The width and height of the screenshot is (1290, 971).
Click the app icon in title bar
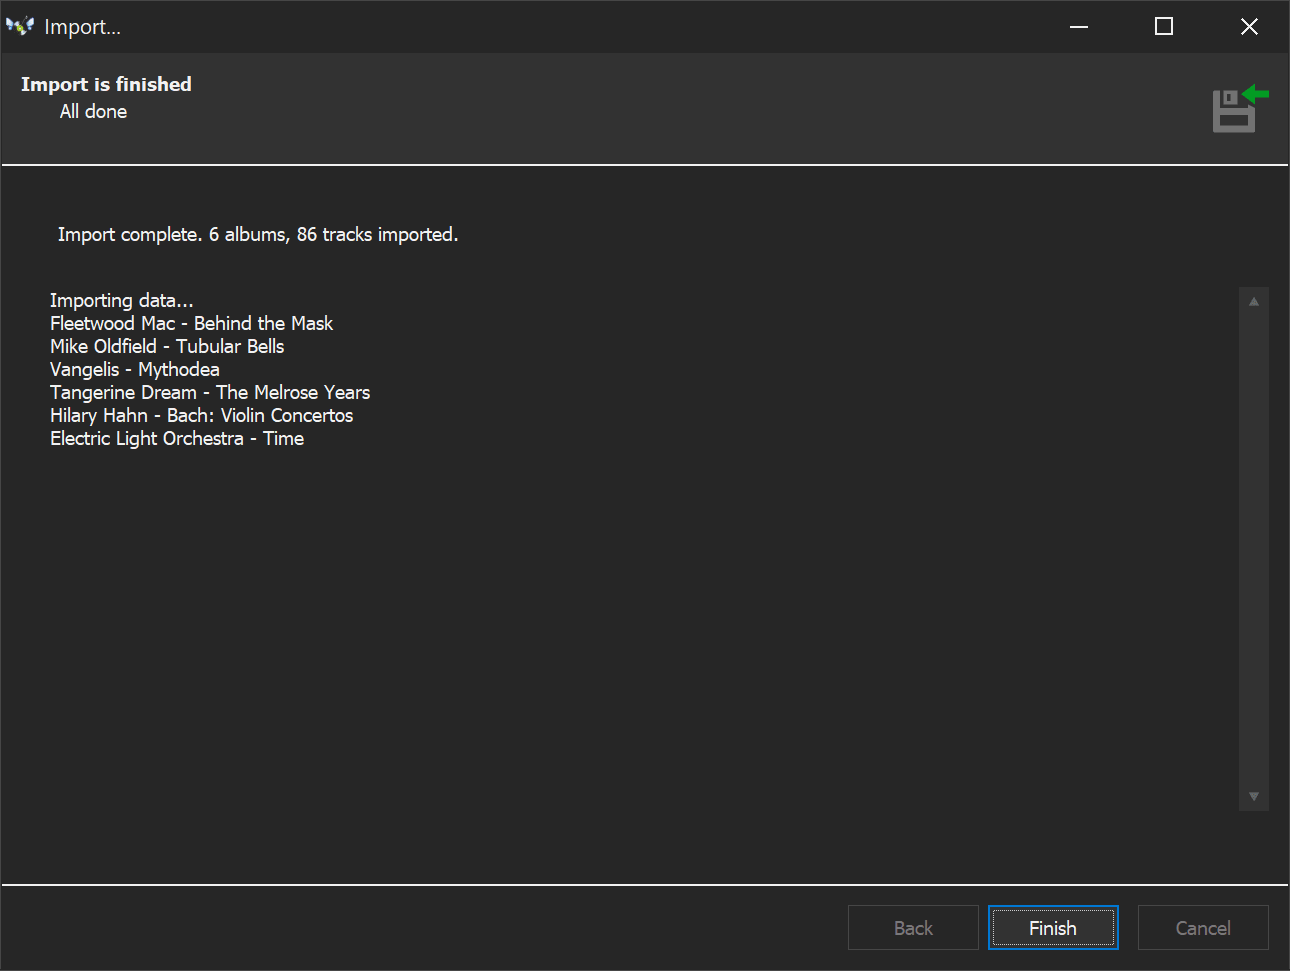coord(20,26)
